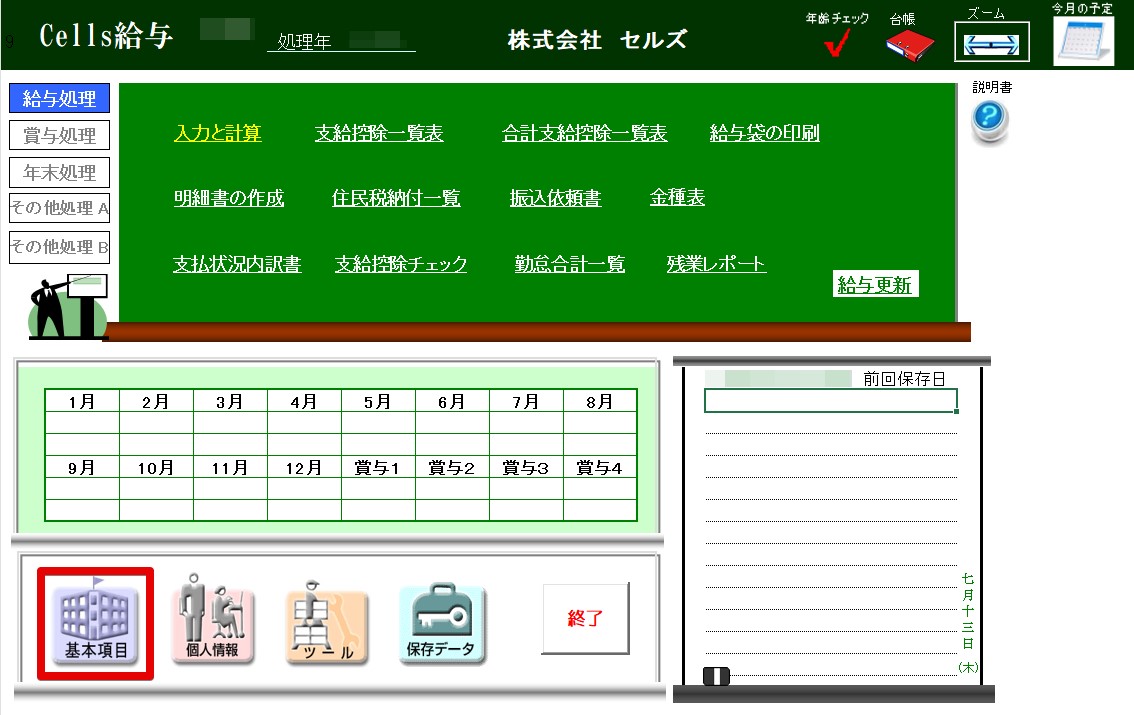The height and width of the screenshot is (715, 1134).
Task: Select the 年末処理 tab
Action: [x=60, y=172]
